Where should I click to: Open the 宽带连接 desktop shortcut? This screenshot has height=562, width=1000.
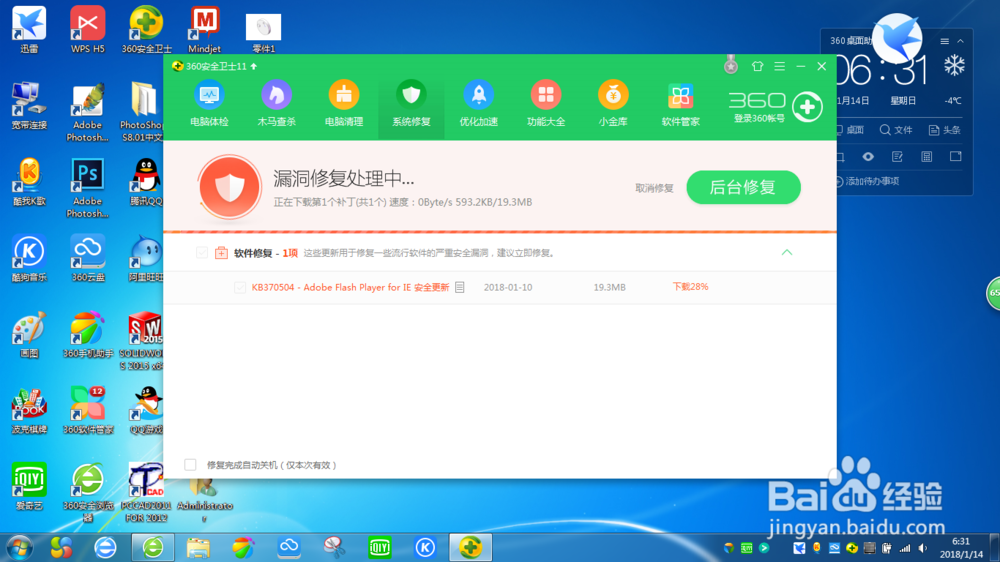click(x=29, y=106)
